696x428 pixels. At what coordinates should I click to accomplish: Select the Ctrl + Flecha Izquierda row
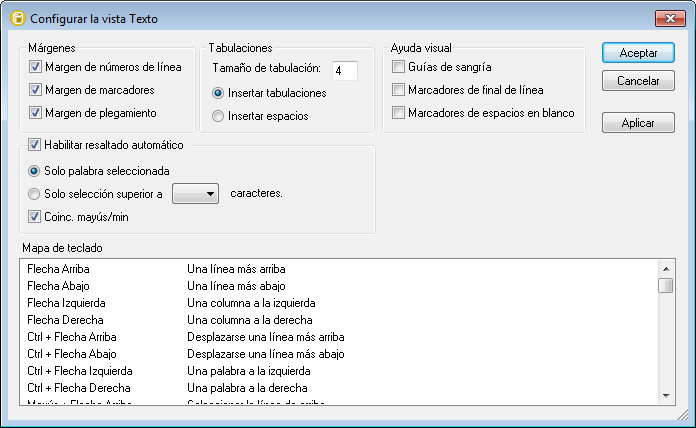[339, 371]
